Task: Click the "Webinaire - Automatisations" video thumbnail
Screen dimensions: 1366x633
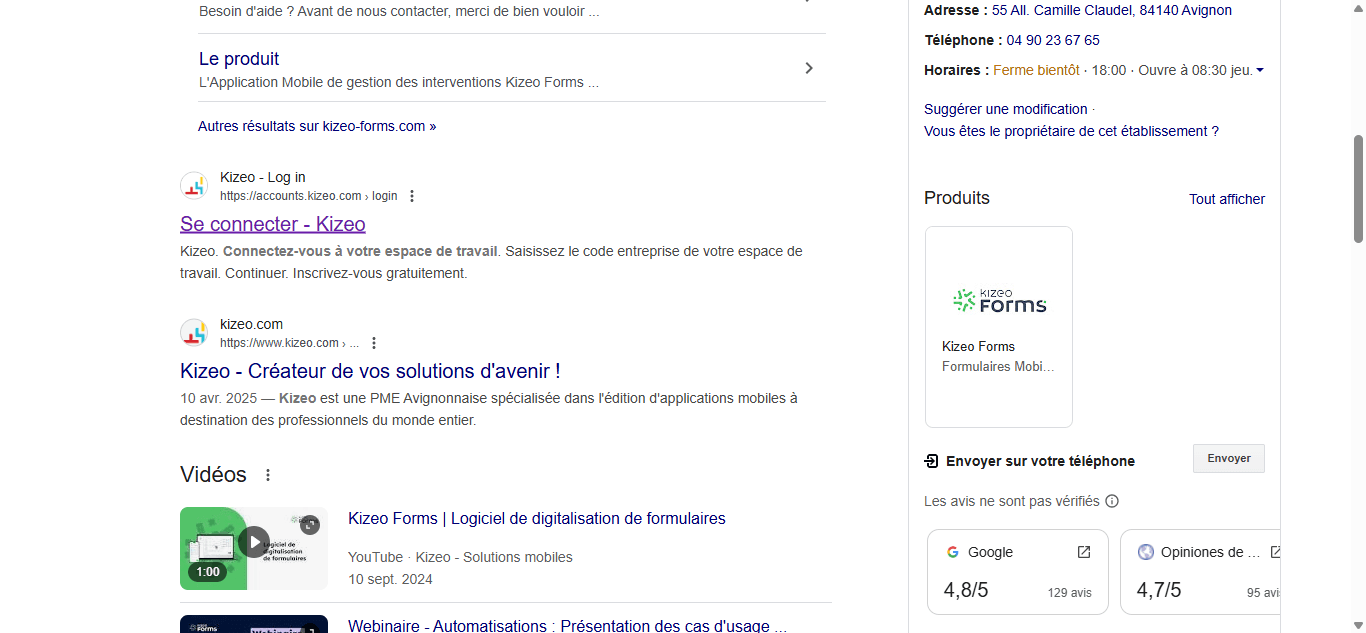Action: tap(254, 624)
